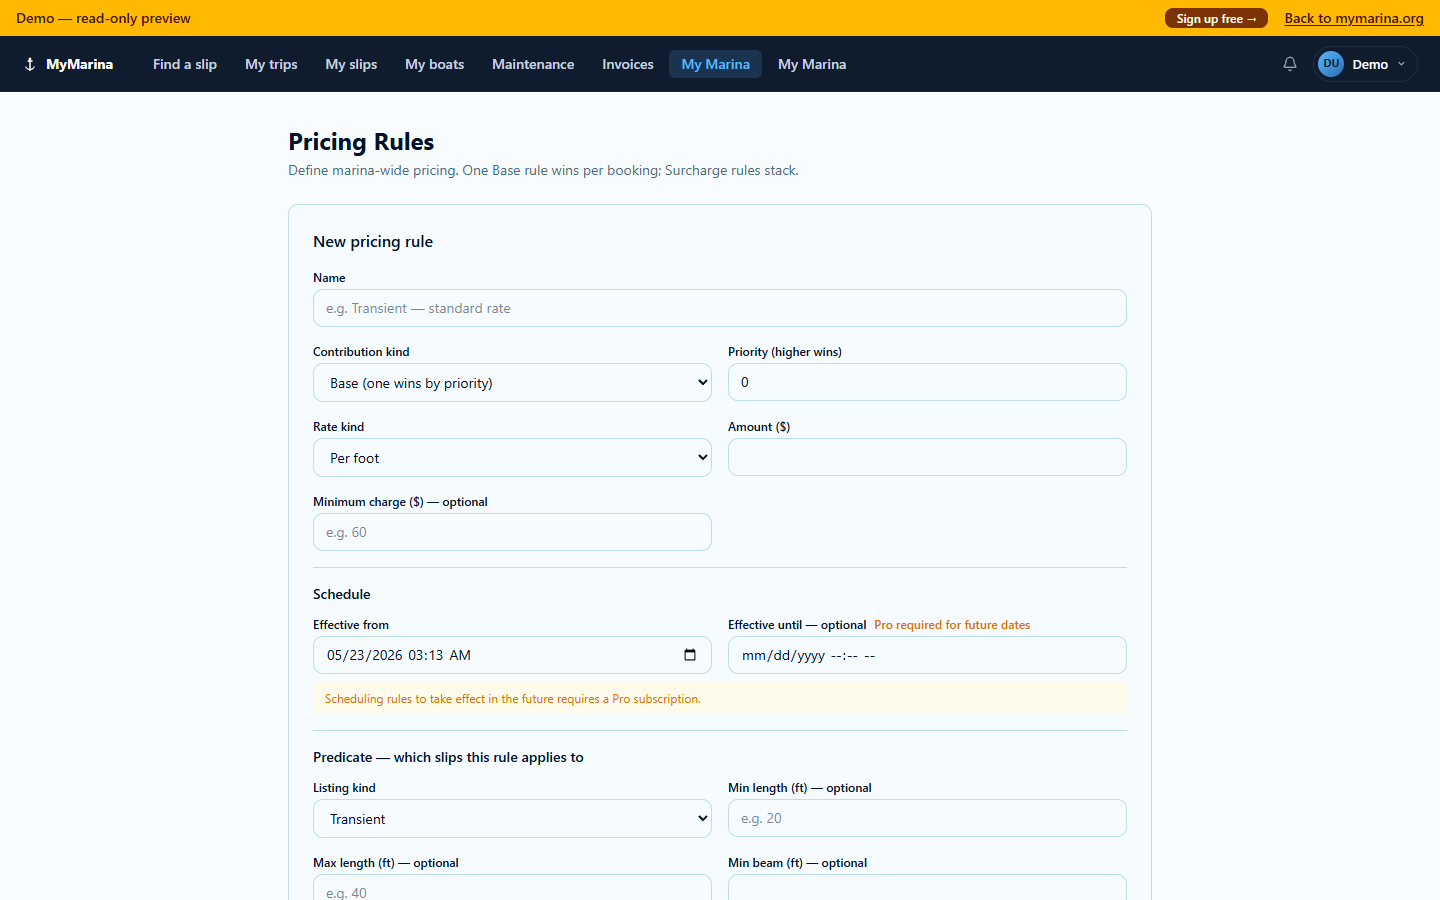
Task: Click the Sign up free button
Action: tap(1216, 18)
